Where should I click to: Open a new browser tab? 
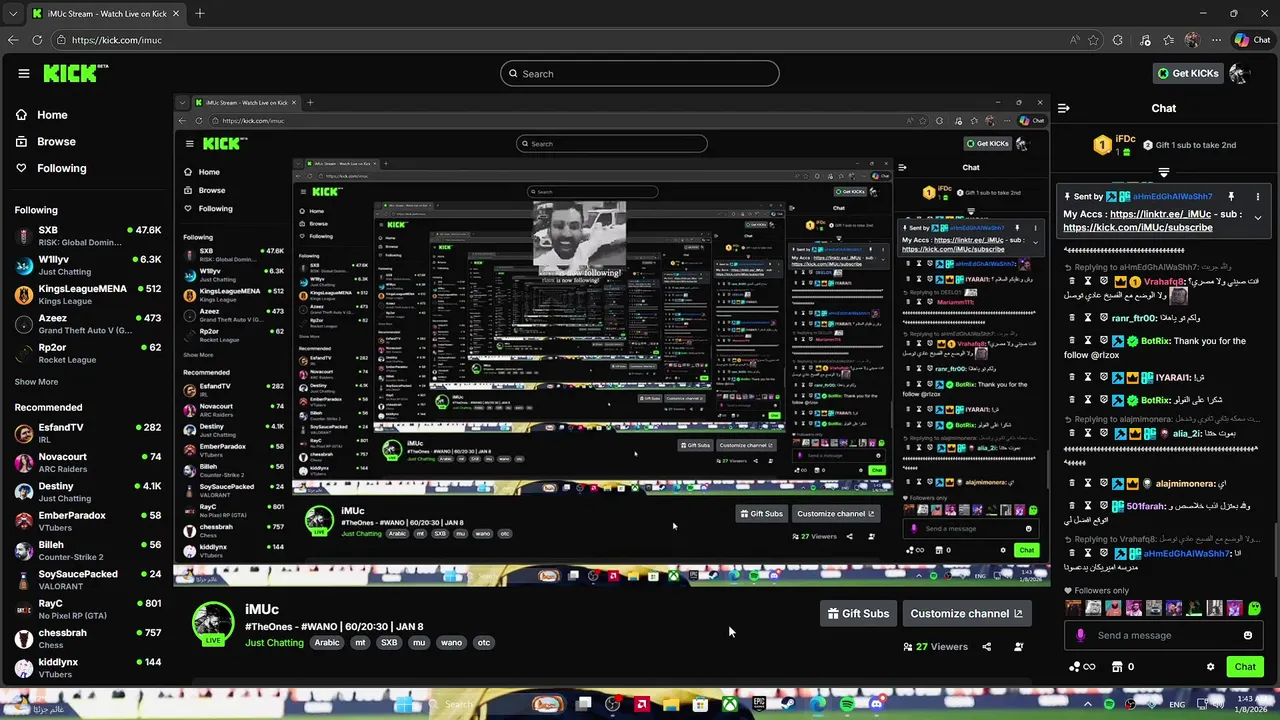point(200,13)
